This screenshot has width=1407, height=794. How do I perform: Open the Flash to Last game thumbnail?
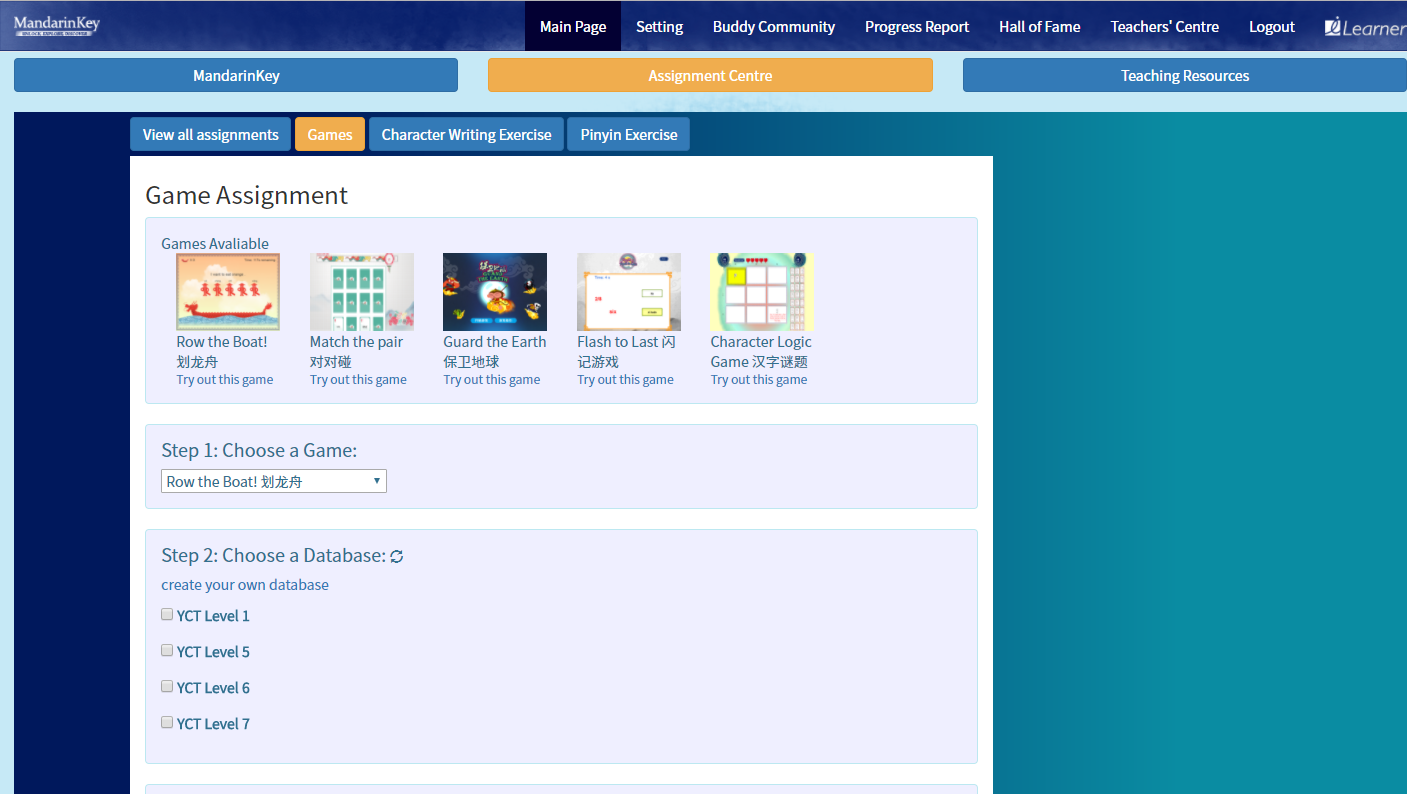coord(629,292)
